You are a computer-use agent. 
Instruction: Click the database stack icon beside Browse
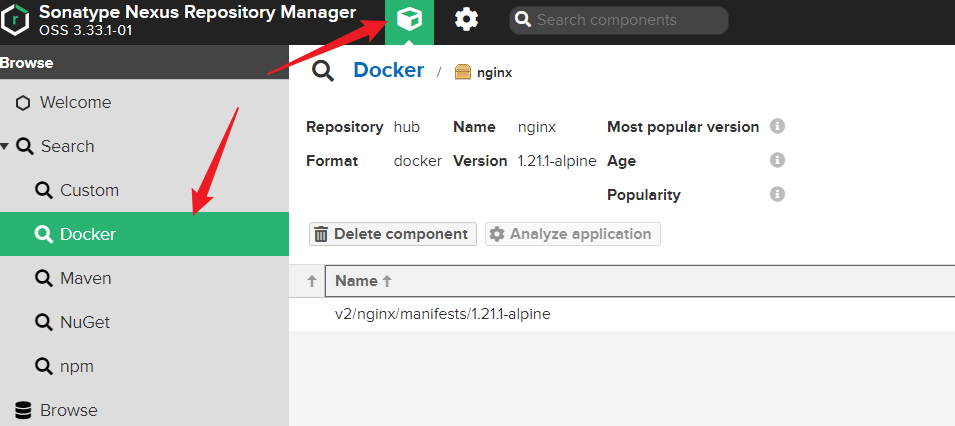coord(23,410)
